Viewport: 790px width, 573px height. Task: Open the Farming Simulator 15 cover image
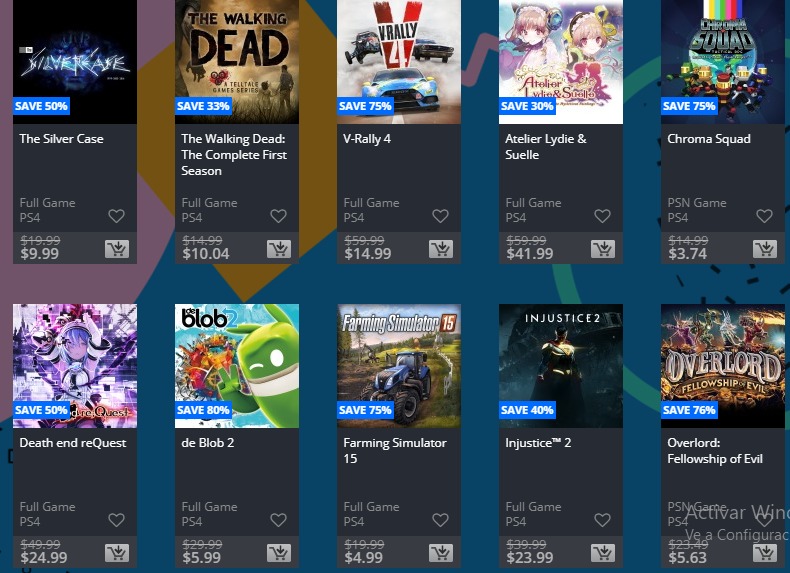[399, 366]
